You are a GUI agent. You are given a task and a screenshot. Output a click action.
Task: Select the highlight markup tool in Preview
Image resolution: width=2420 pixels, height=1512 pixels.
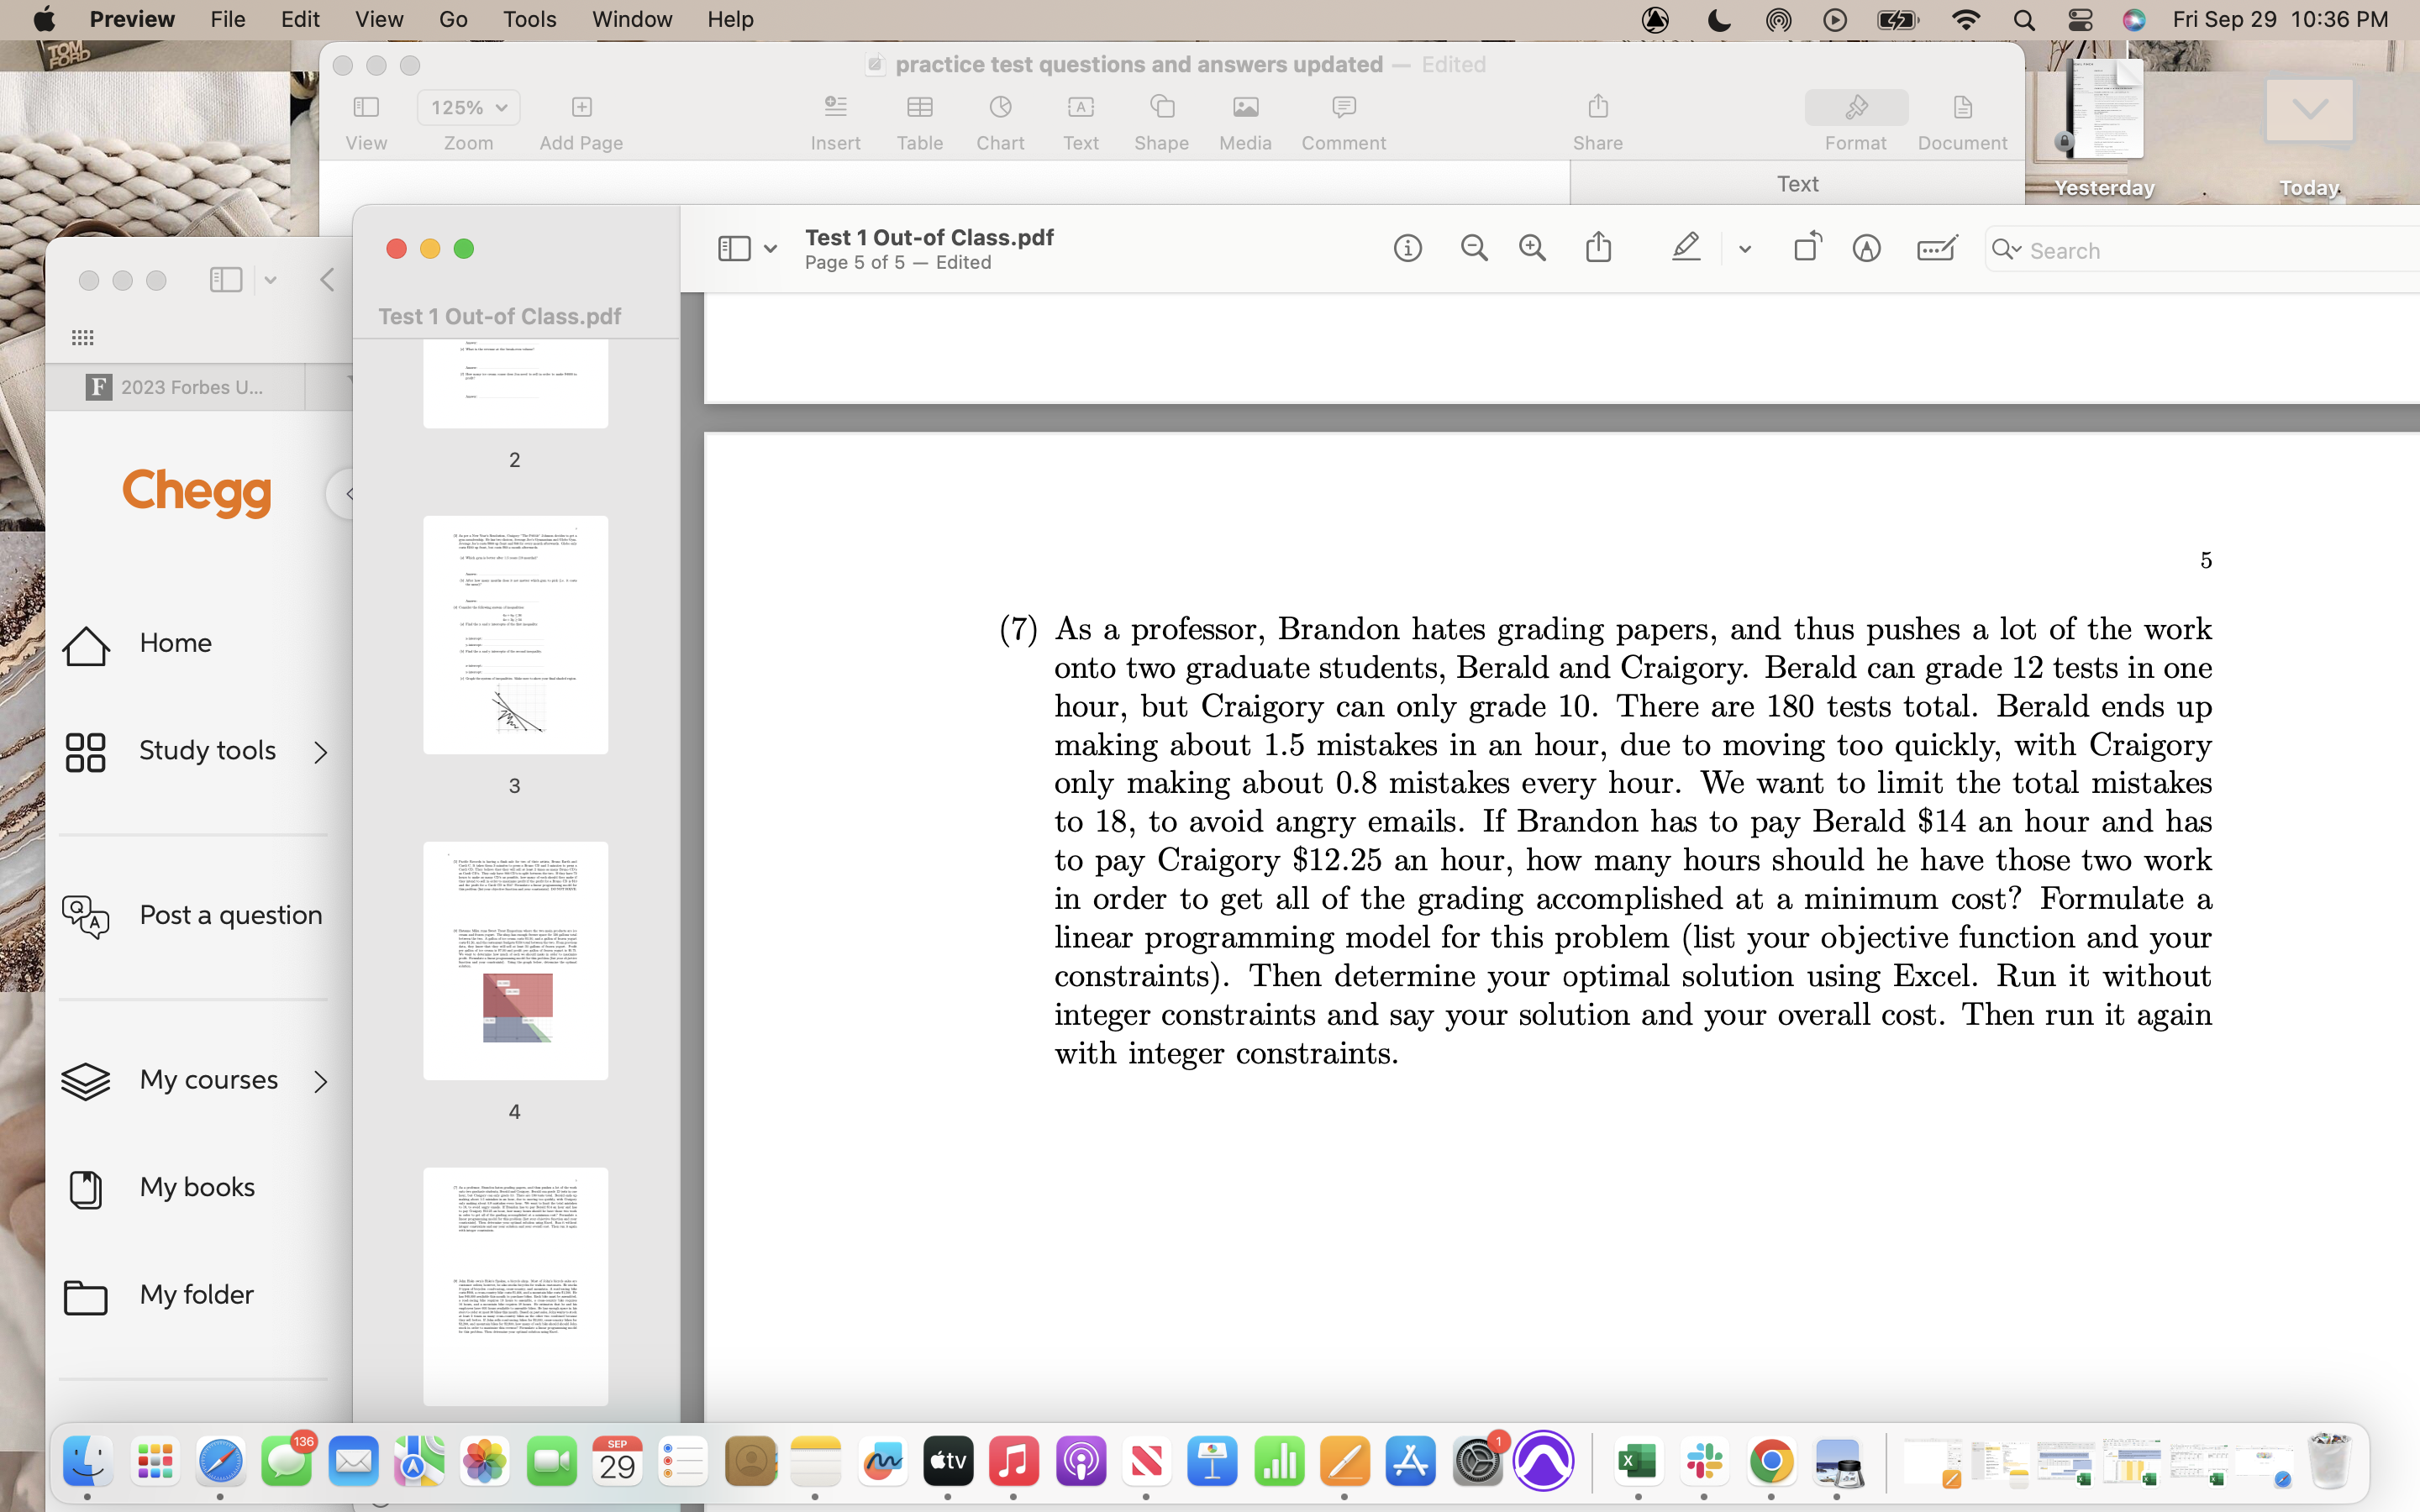[x=1687, y=247]
